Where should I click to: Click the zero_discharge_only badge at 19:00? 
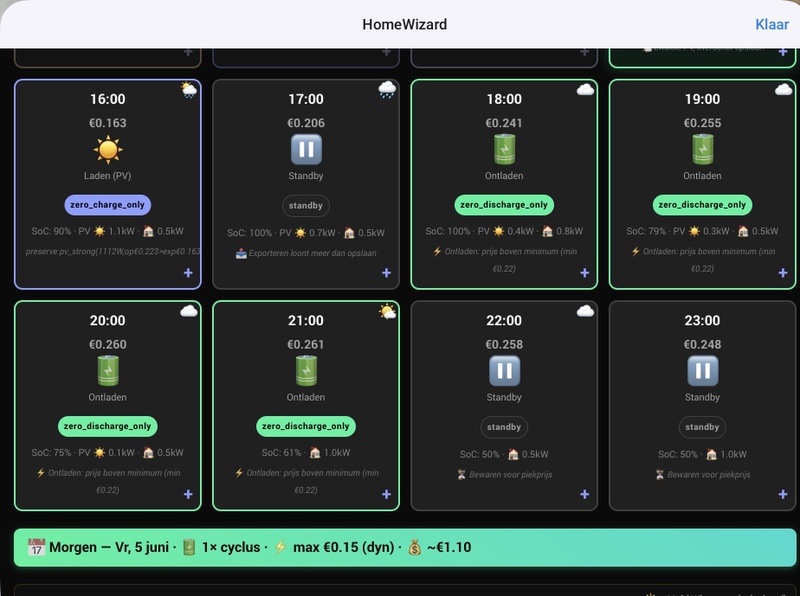coord(703,205)
